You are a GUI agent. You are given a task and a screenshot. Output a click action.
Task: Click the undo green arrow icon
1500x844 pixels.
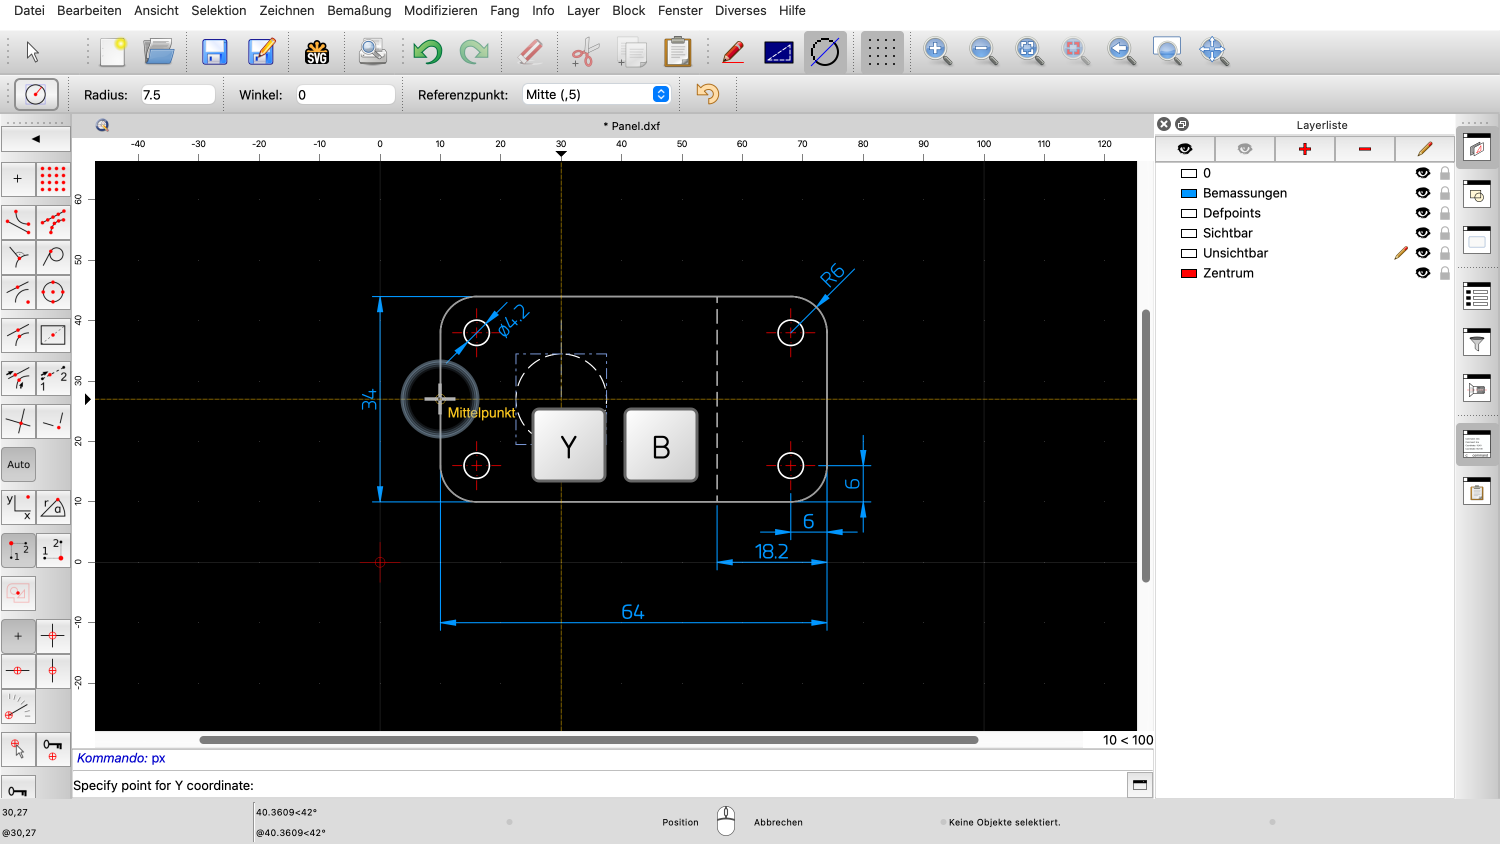coord(428,51)
